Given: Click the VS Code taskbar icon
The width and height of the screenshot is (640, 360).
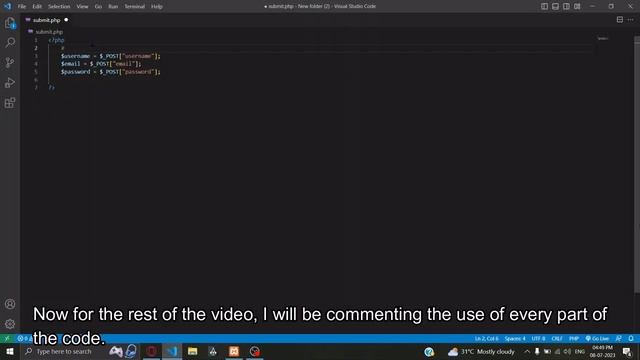Looking at the screenshot, I should coord(172,351).
